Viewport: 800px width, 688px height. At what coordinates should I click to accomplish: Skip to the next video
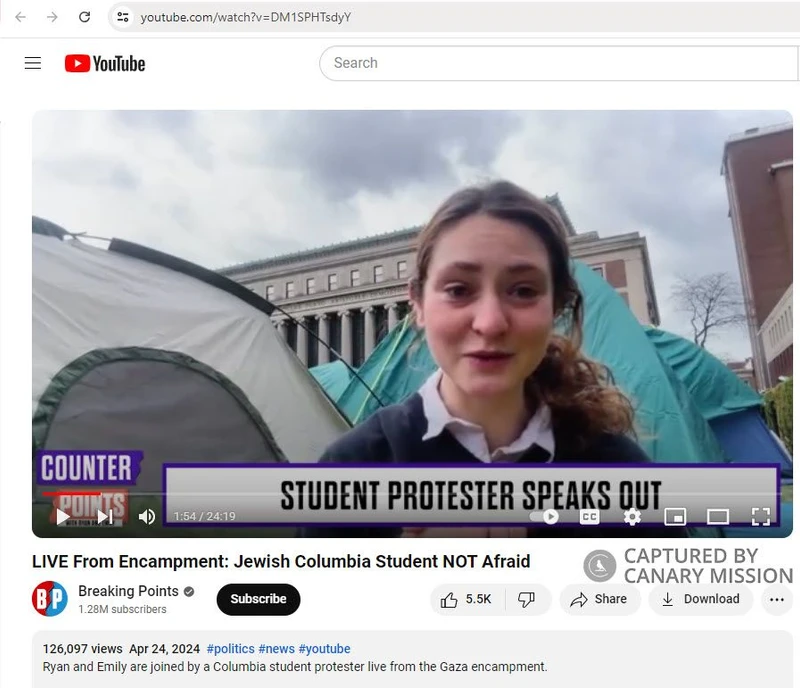105,516
